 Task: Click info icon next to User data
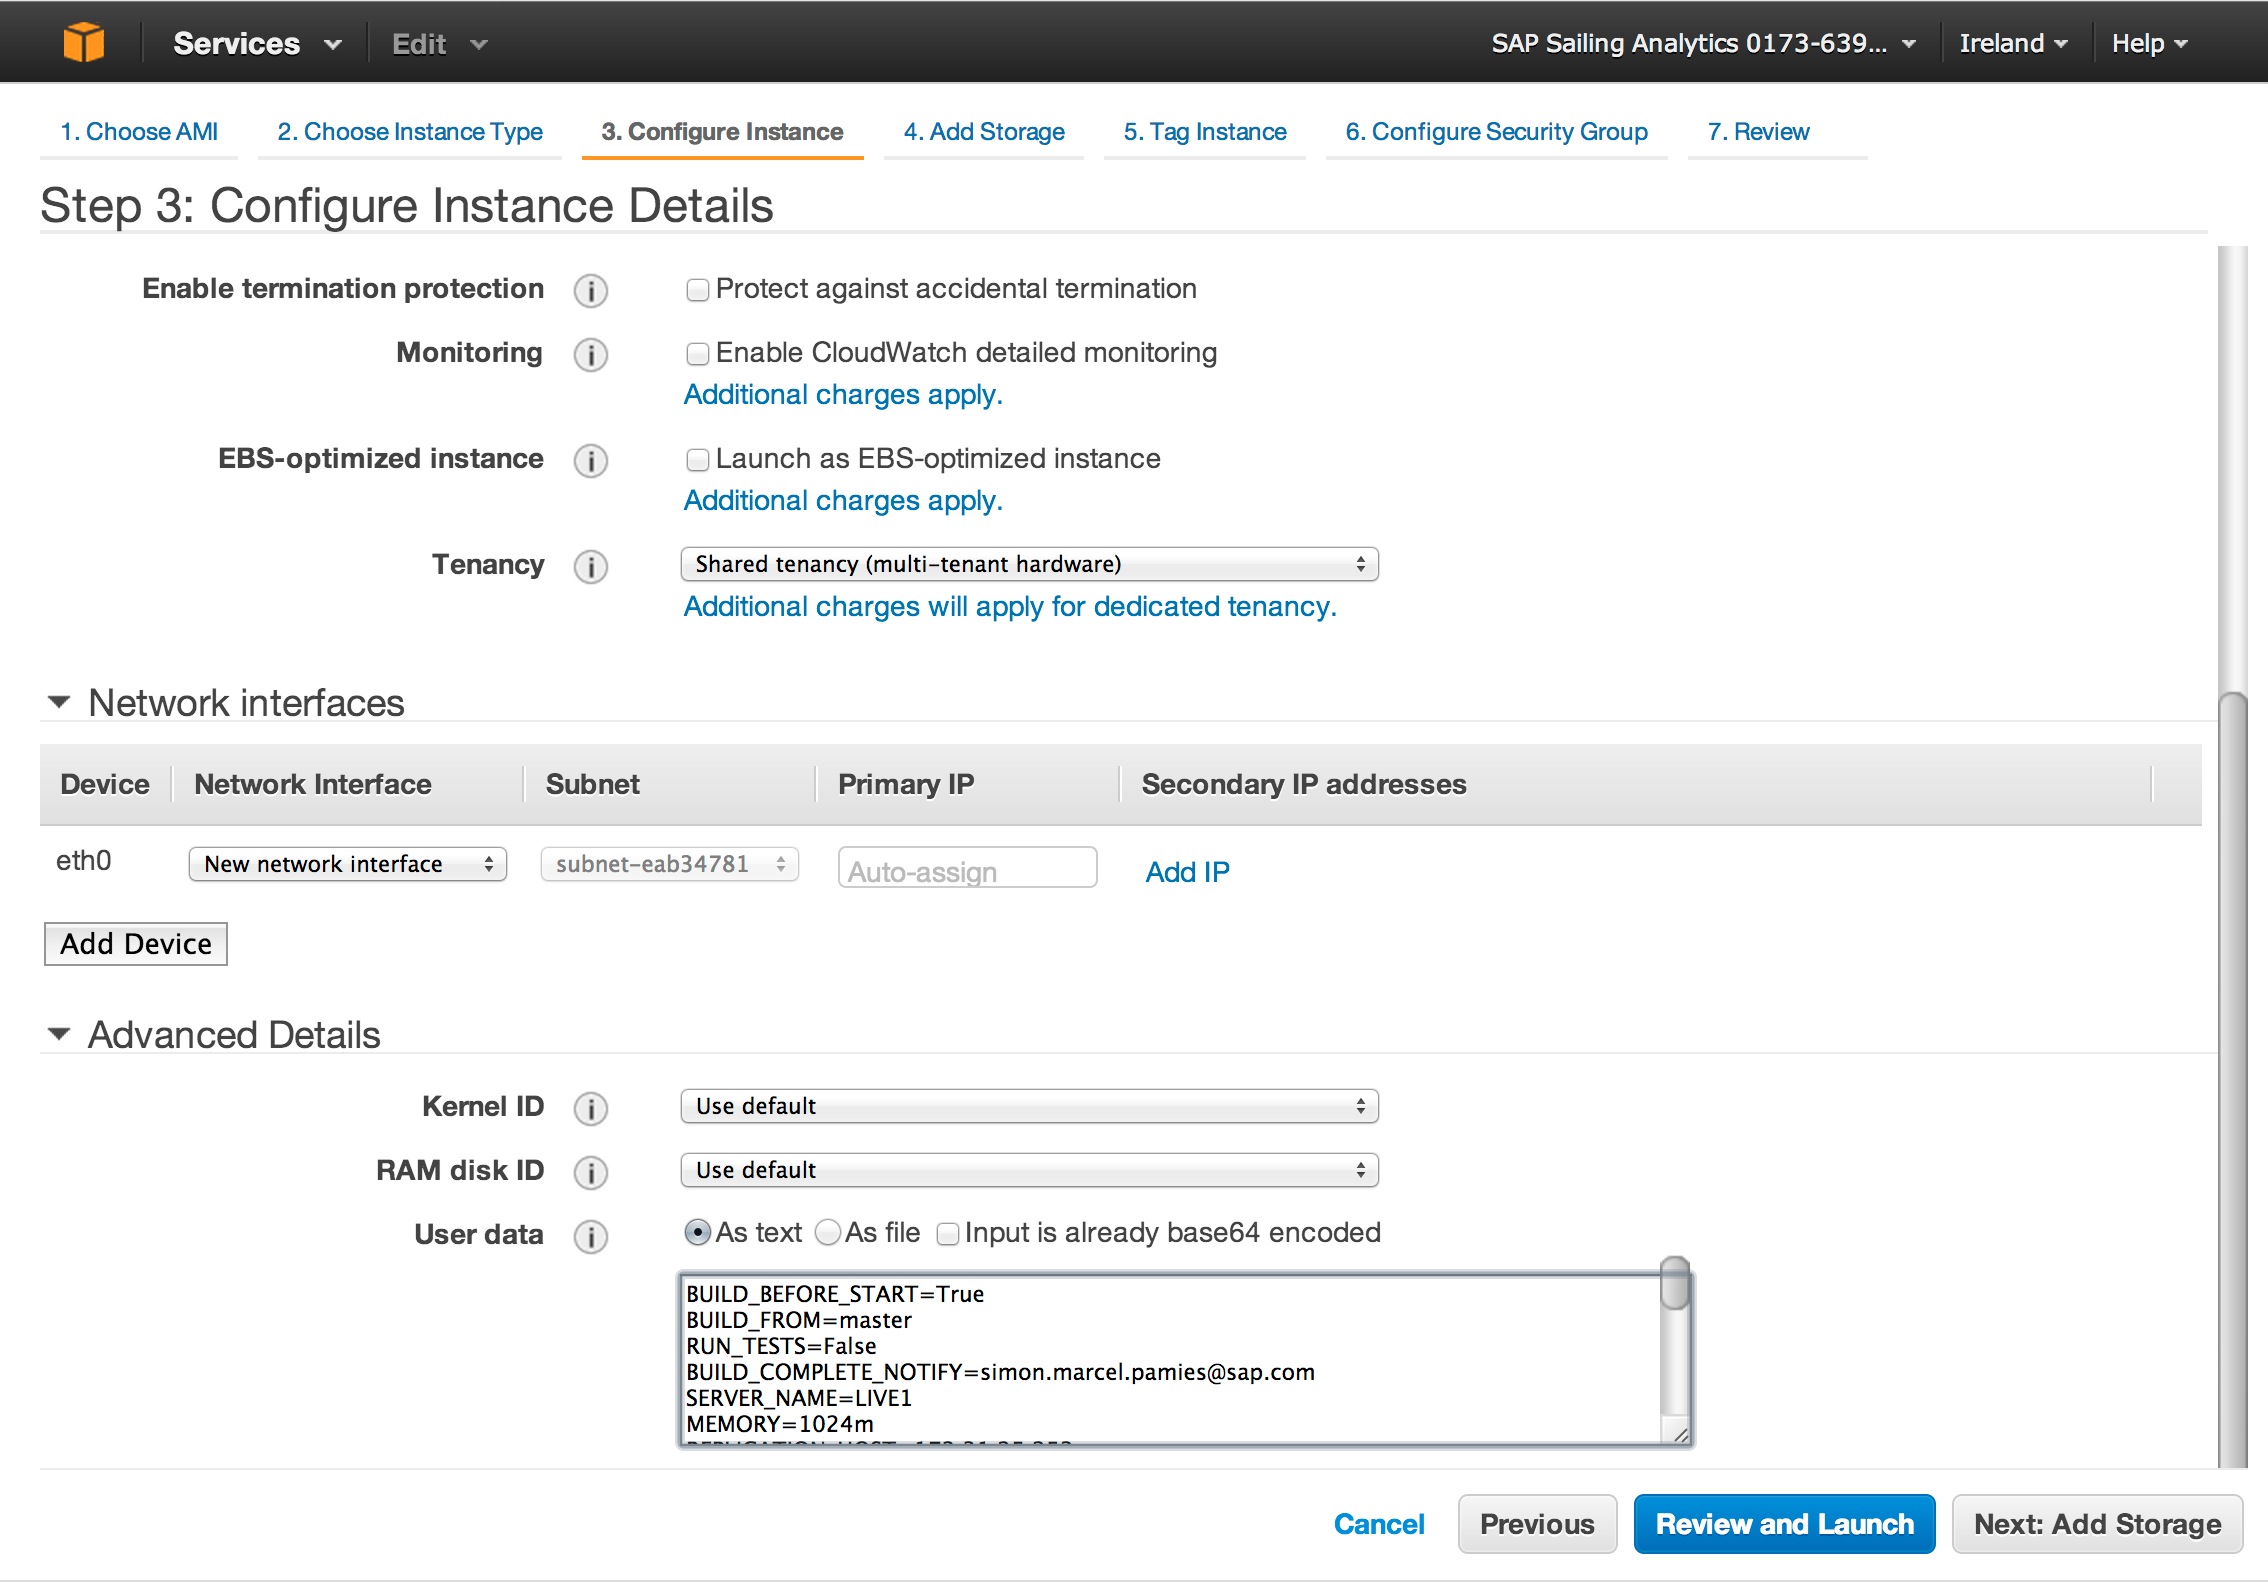coord(590,1237)
